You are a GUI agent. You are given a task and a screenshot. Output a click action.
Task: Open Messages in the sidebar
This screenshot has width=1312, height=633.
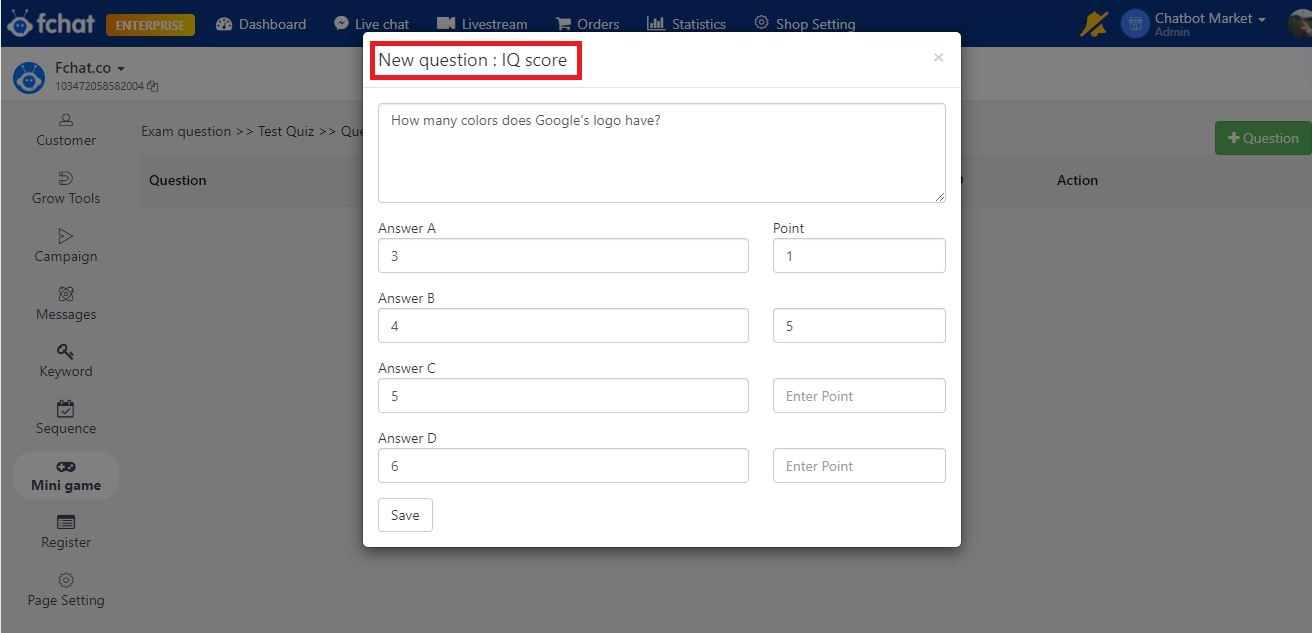[66, 304]
